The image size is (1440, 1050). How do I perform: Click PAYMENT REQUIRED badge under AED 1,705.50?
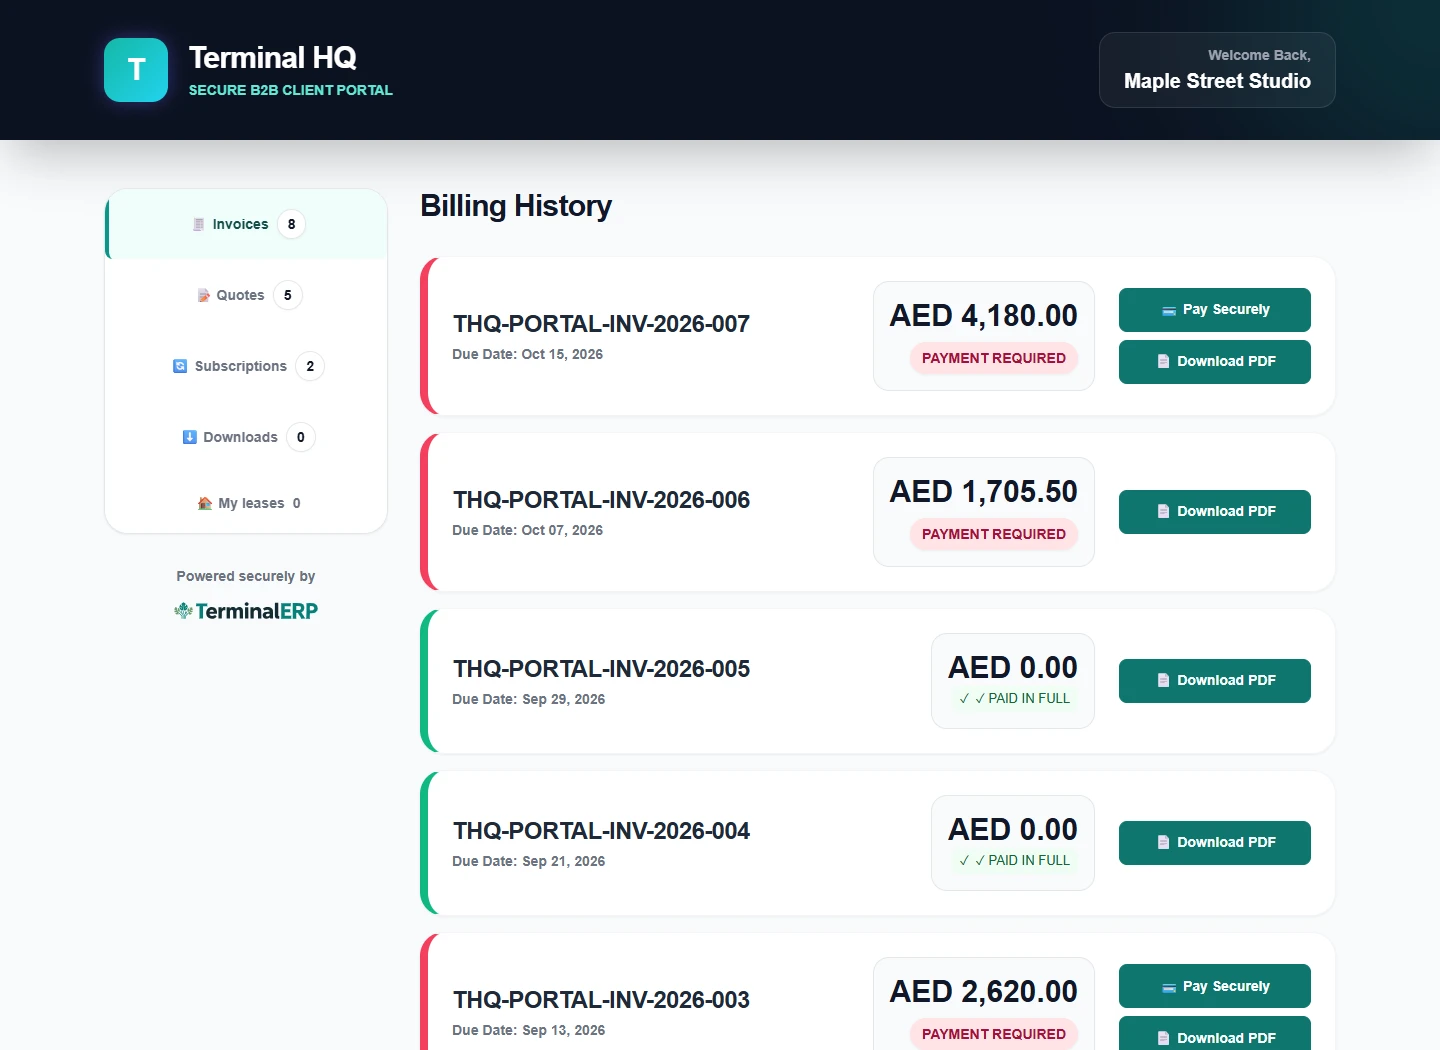[x=994, y=534]
